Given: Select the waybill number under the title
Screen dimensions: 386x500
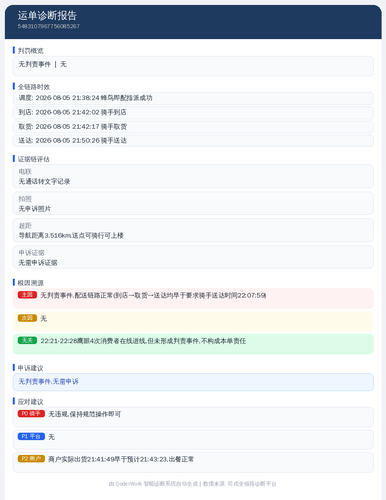Looking at the screenshot, I should (49, 26).
